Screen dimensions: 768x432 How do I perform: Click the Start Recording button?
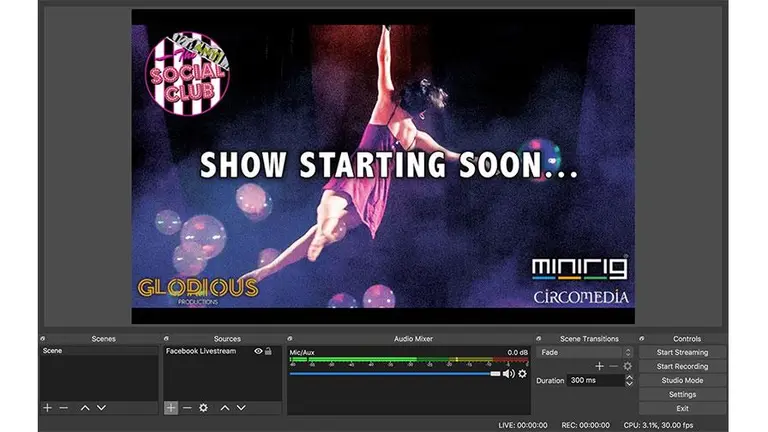click(682, 366)
